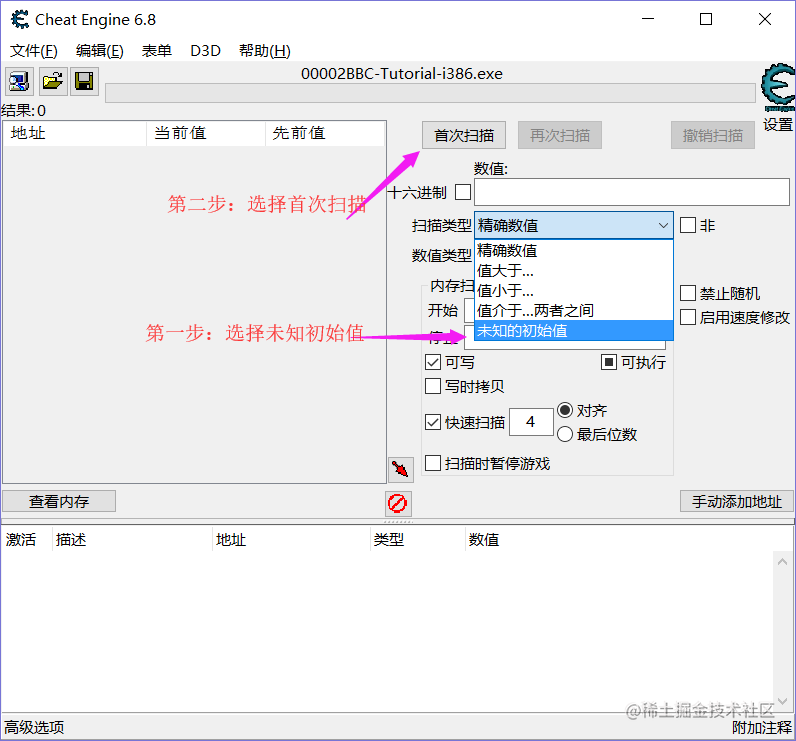Sort results by 当前值 column header

[206, 133]
